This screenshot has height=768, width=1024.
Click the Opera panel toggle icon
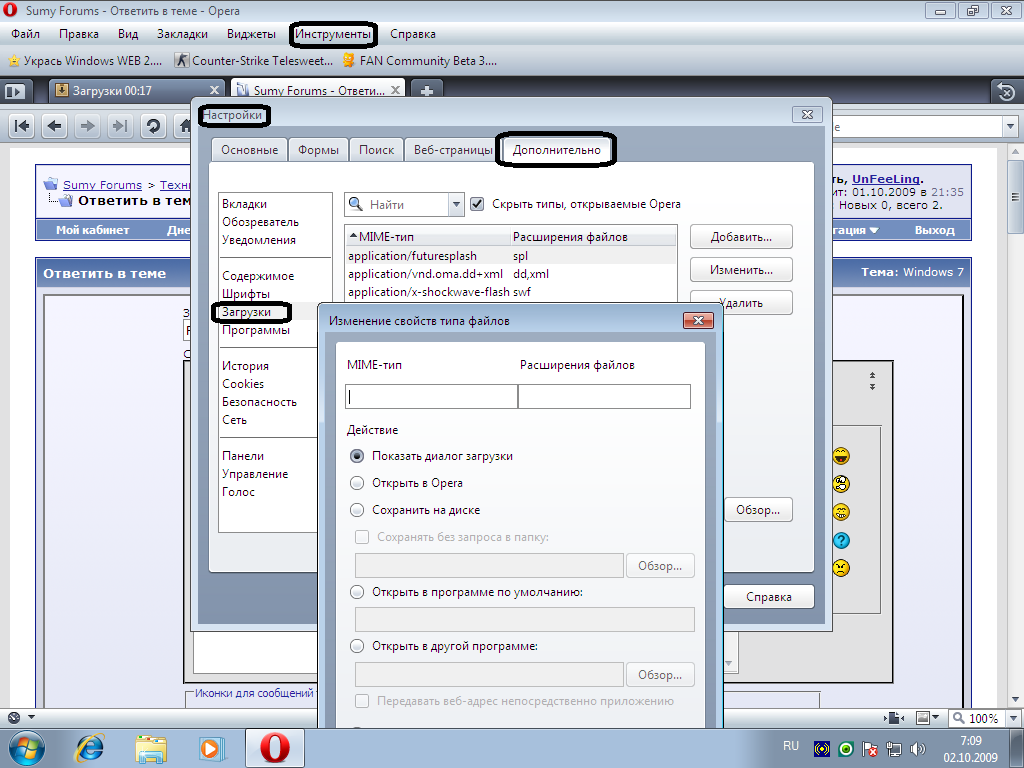15,91
